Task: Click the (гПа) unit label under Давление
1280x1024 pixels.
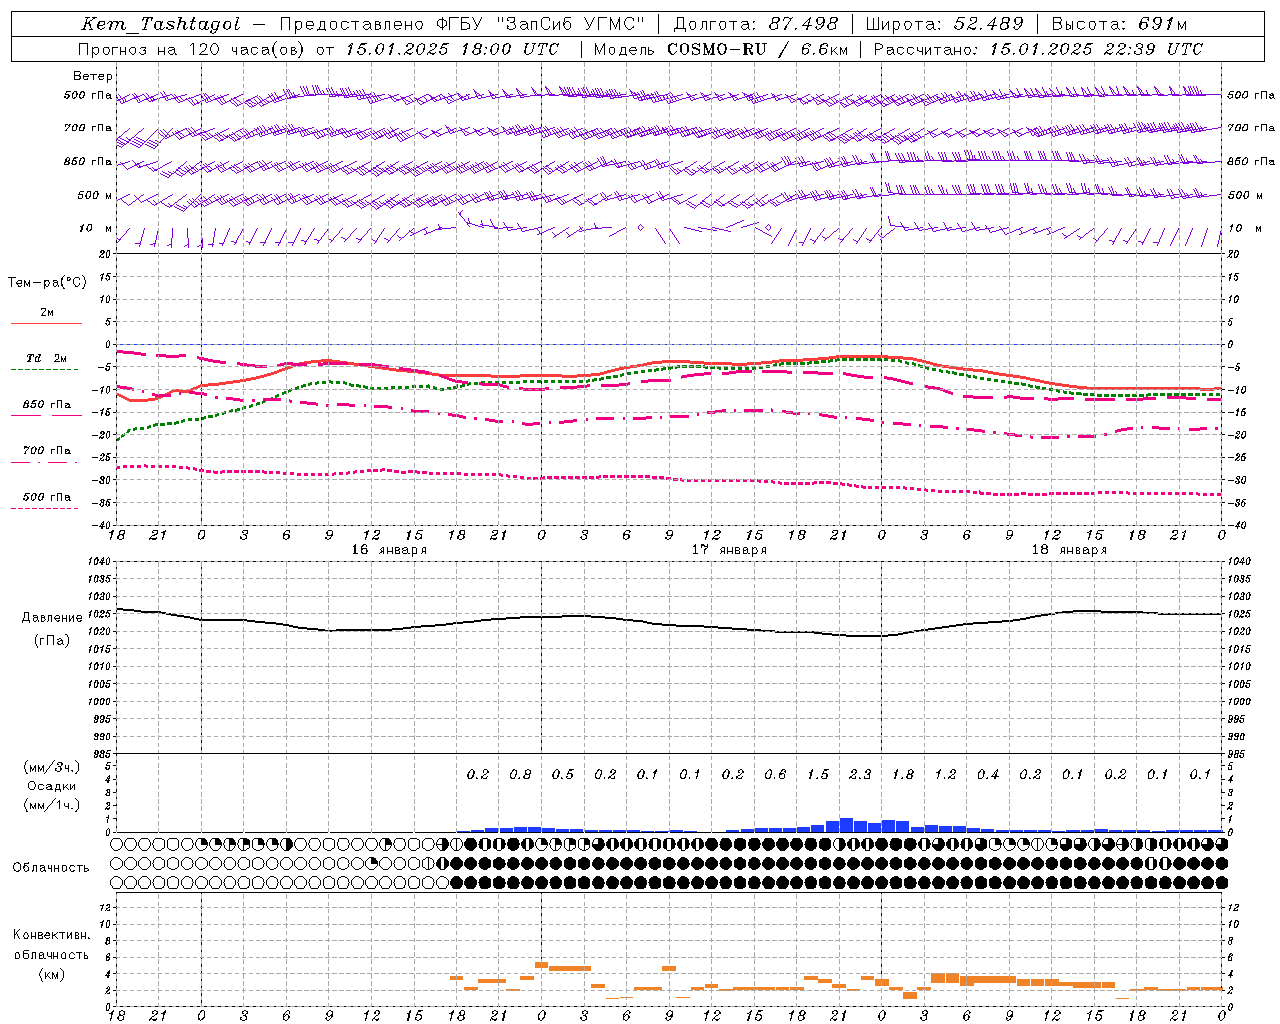Action: click(x=52, y=641)
